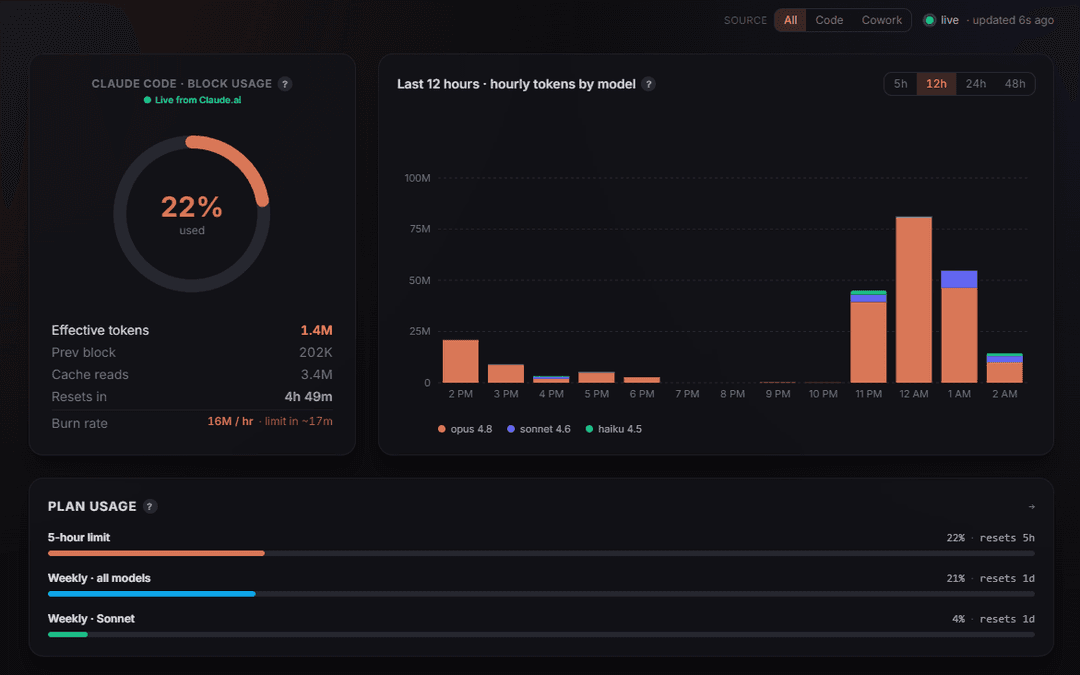Click the green live status indicator
The image size is (1080, 675).
click(929, 20)
